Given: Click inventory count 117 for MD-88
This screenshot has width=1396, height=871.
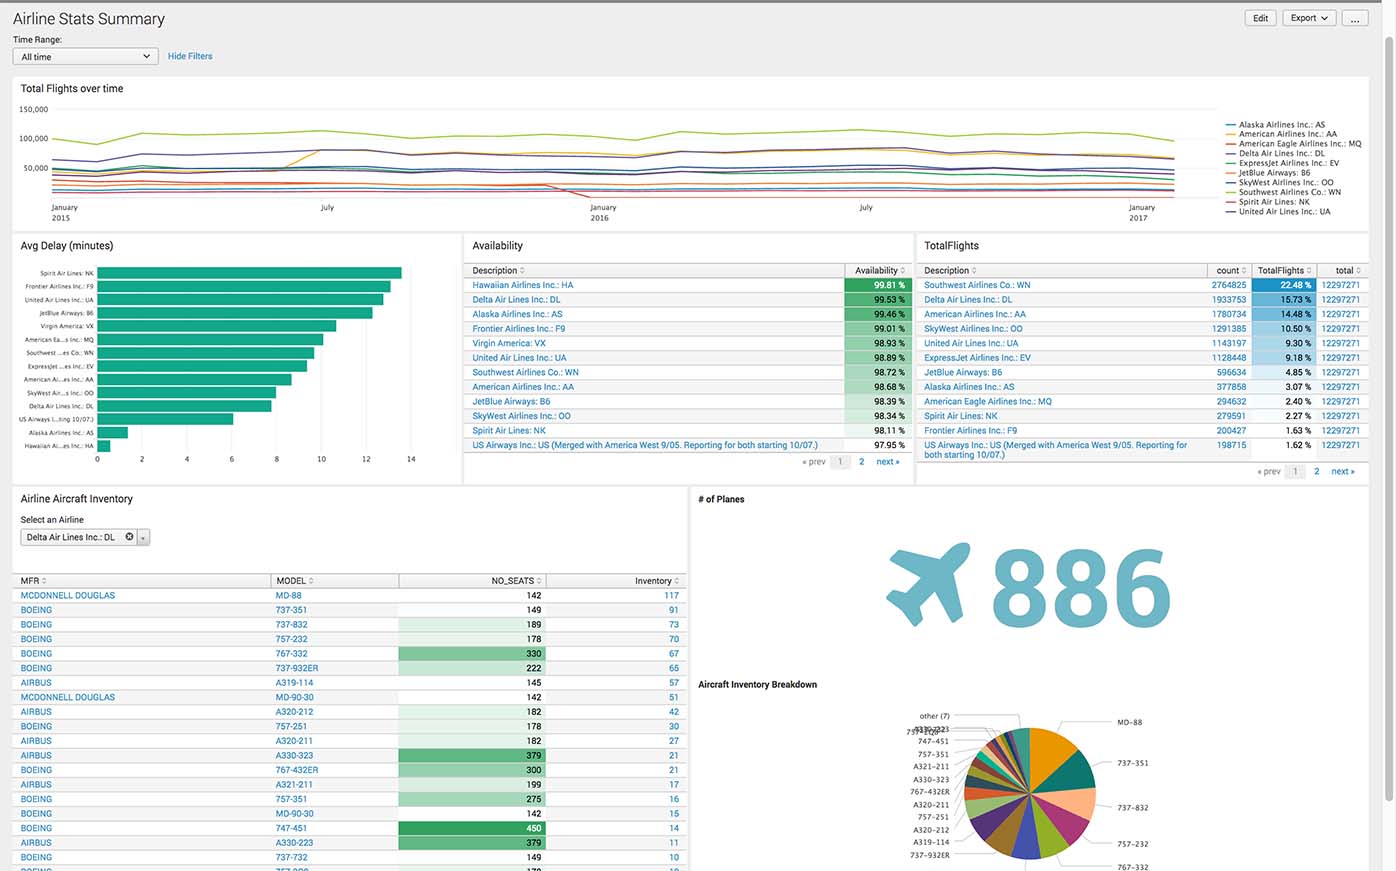Looking at the screenshot, I should [671, 595].
